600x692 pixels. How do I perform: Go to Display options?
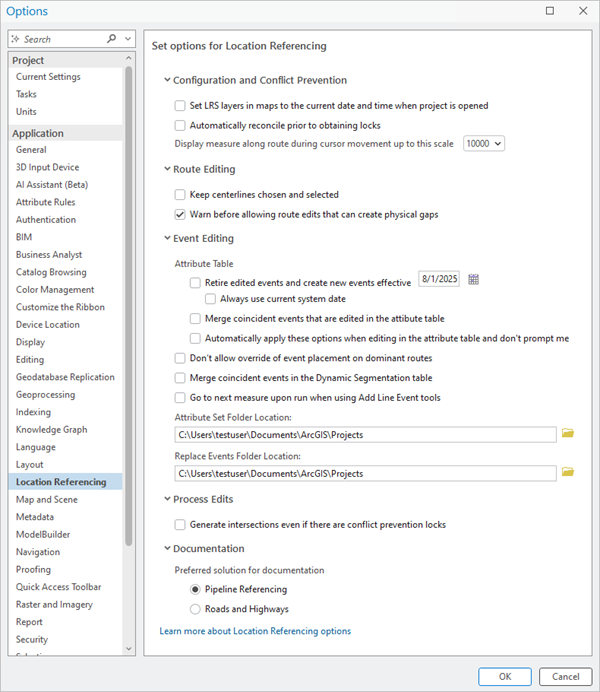pos(30,342)
